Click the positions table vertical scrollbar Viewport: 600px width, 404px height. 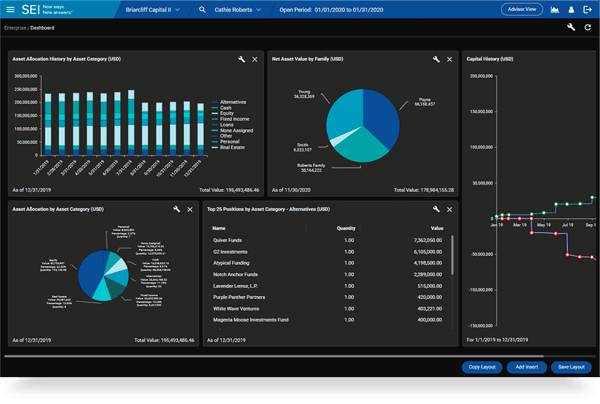click(x=452, y=255)
